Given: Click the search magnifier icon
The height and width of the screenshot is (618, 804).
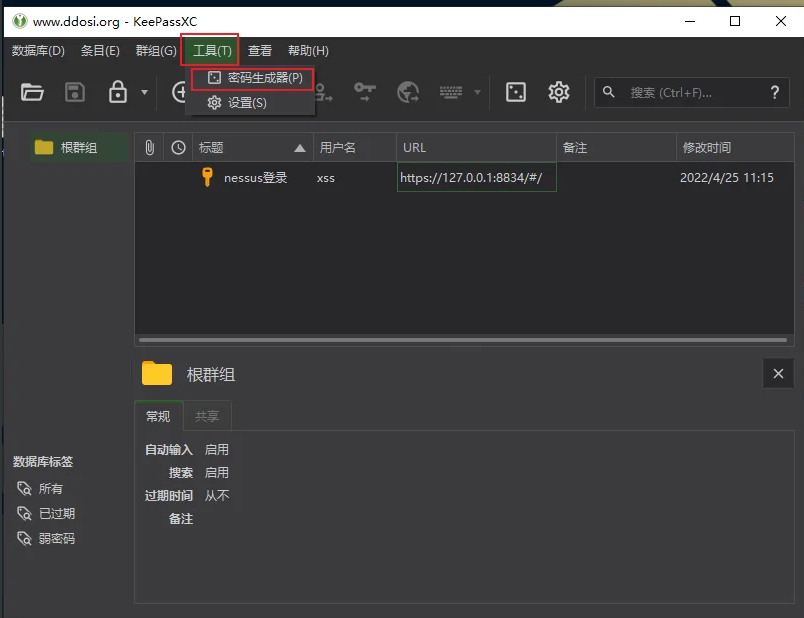Looking at the screenshot, I should tap(609, 92).
